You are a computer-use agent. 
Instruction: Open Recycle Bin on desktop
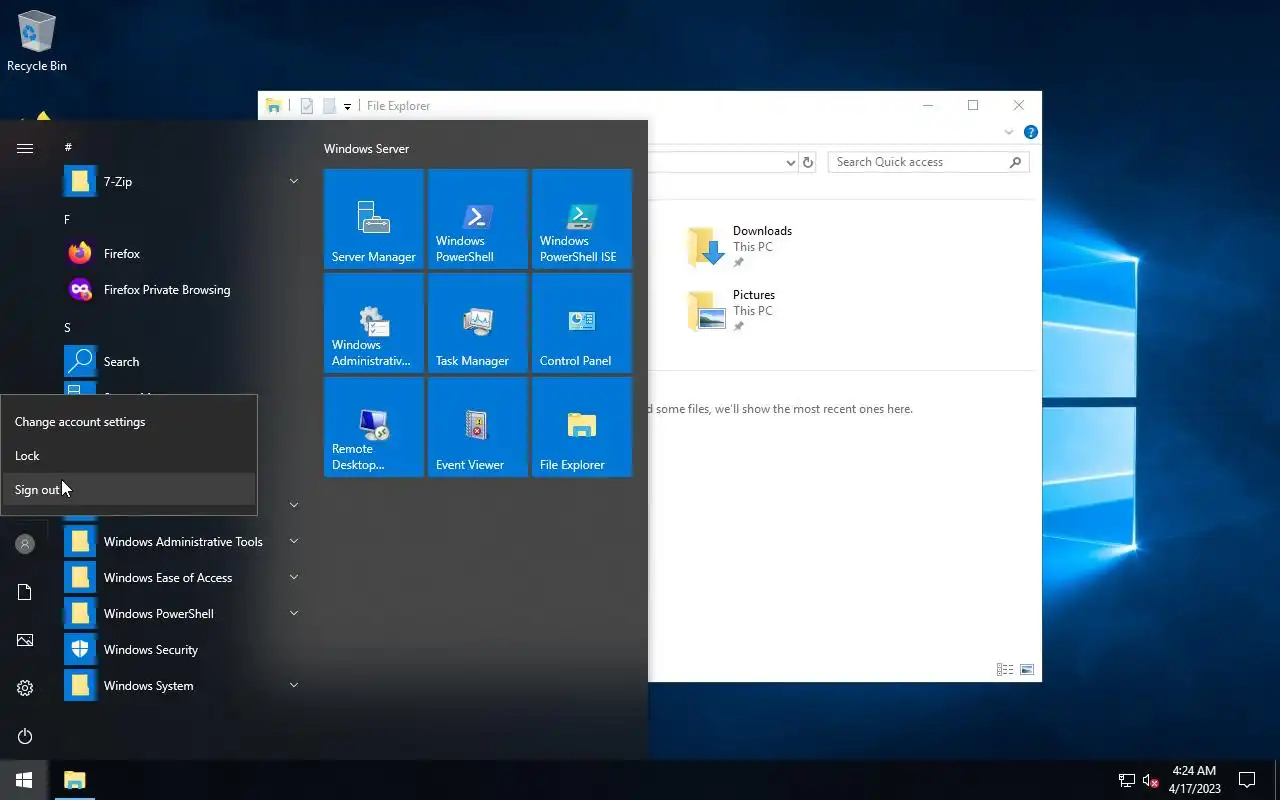(x=37, y=41)
